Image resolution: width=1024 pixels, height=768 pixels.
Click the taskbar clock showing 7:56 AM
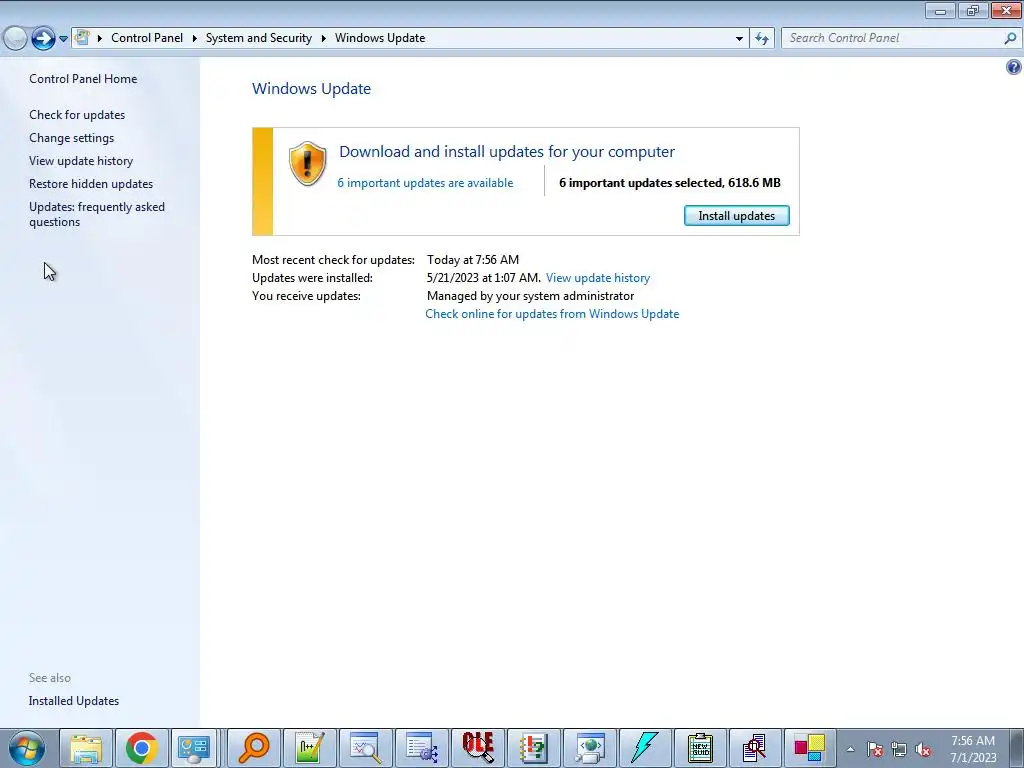(x=973, y=749)
